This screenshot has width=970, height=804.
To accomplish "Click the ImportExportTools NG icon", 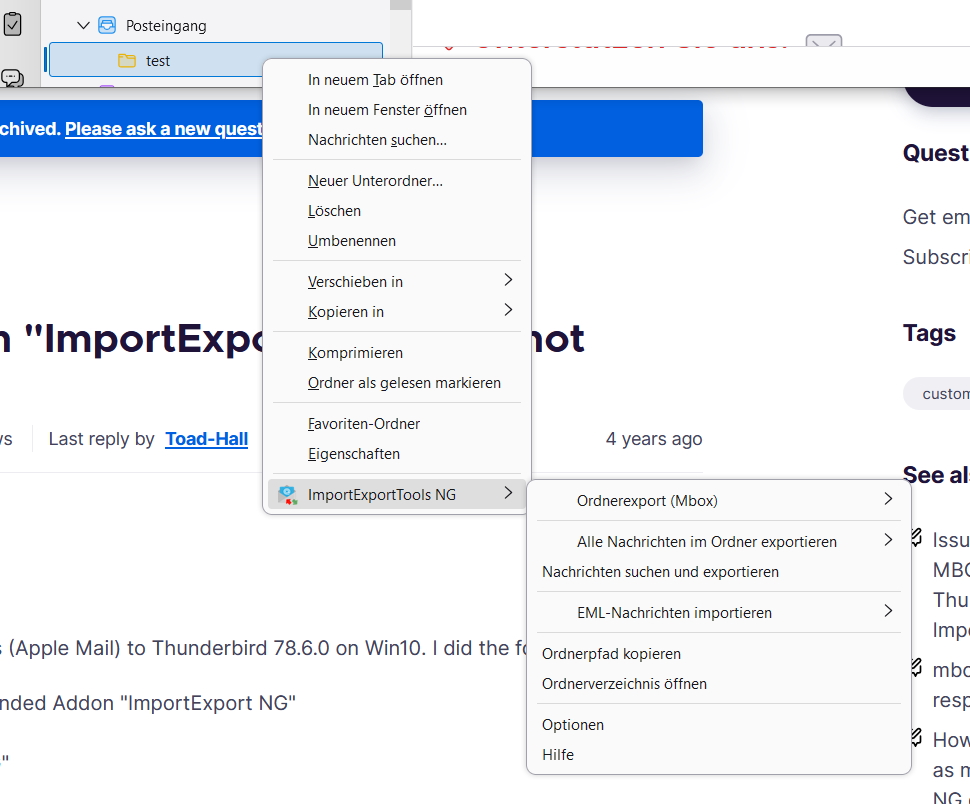I will [x=288, y=495].
